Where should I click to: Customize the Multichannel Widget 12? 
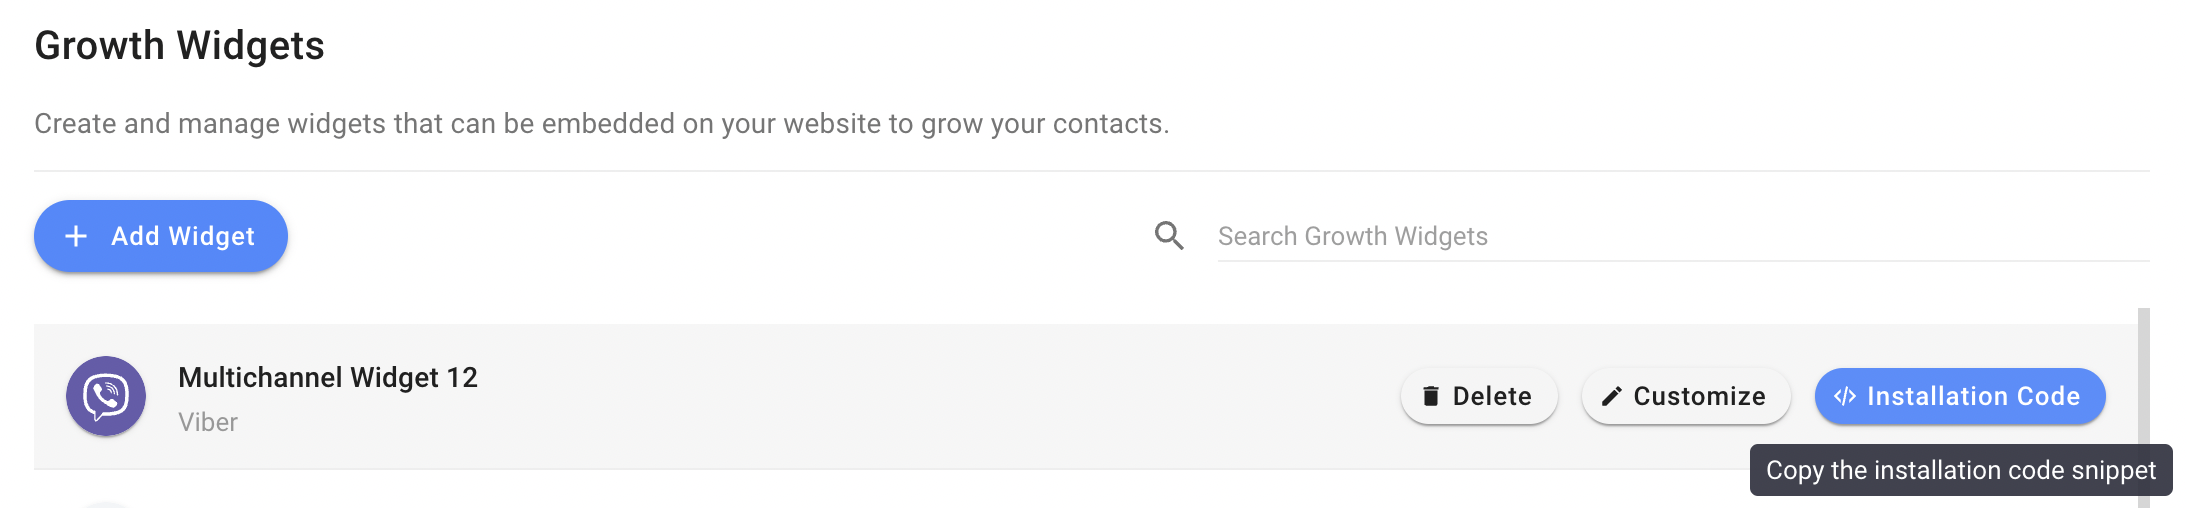coord(1685,397)
